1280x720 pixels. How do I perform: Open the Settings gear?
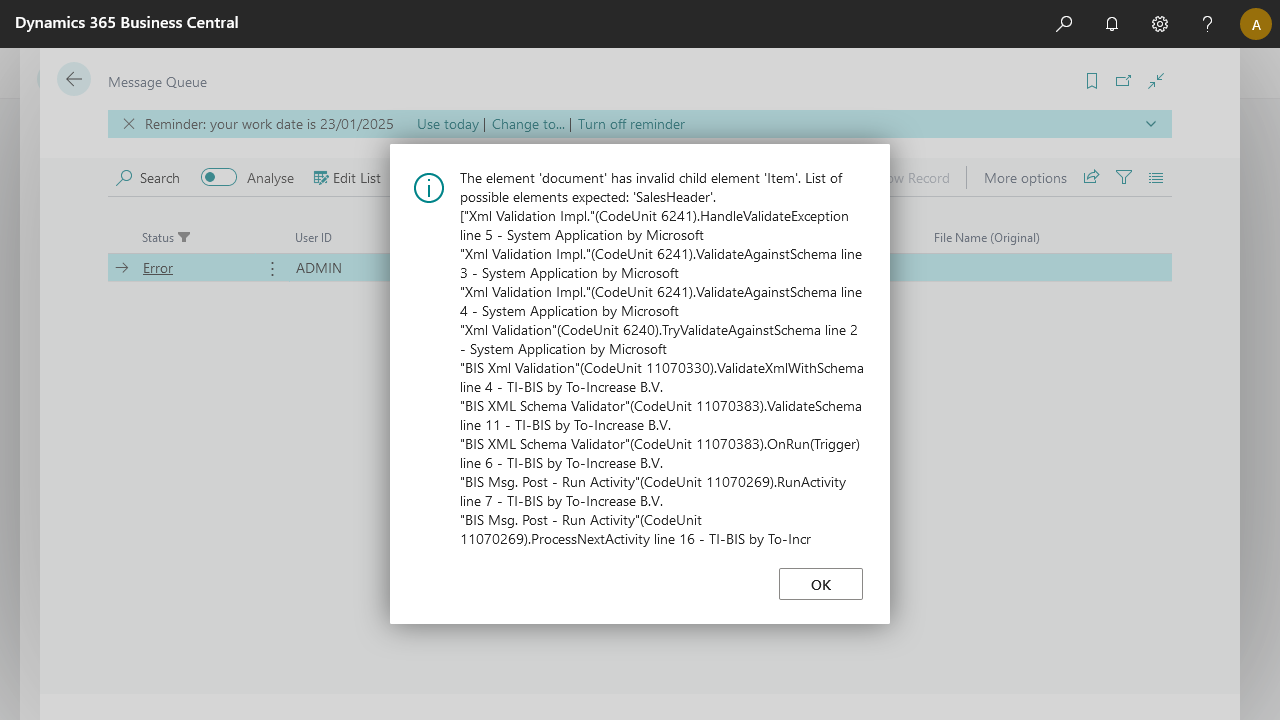(x=1160, y=24)
